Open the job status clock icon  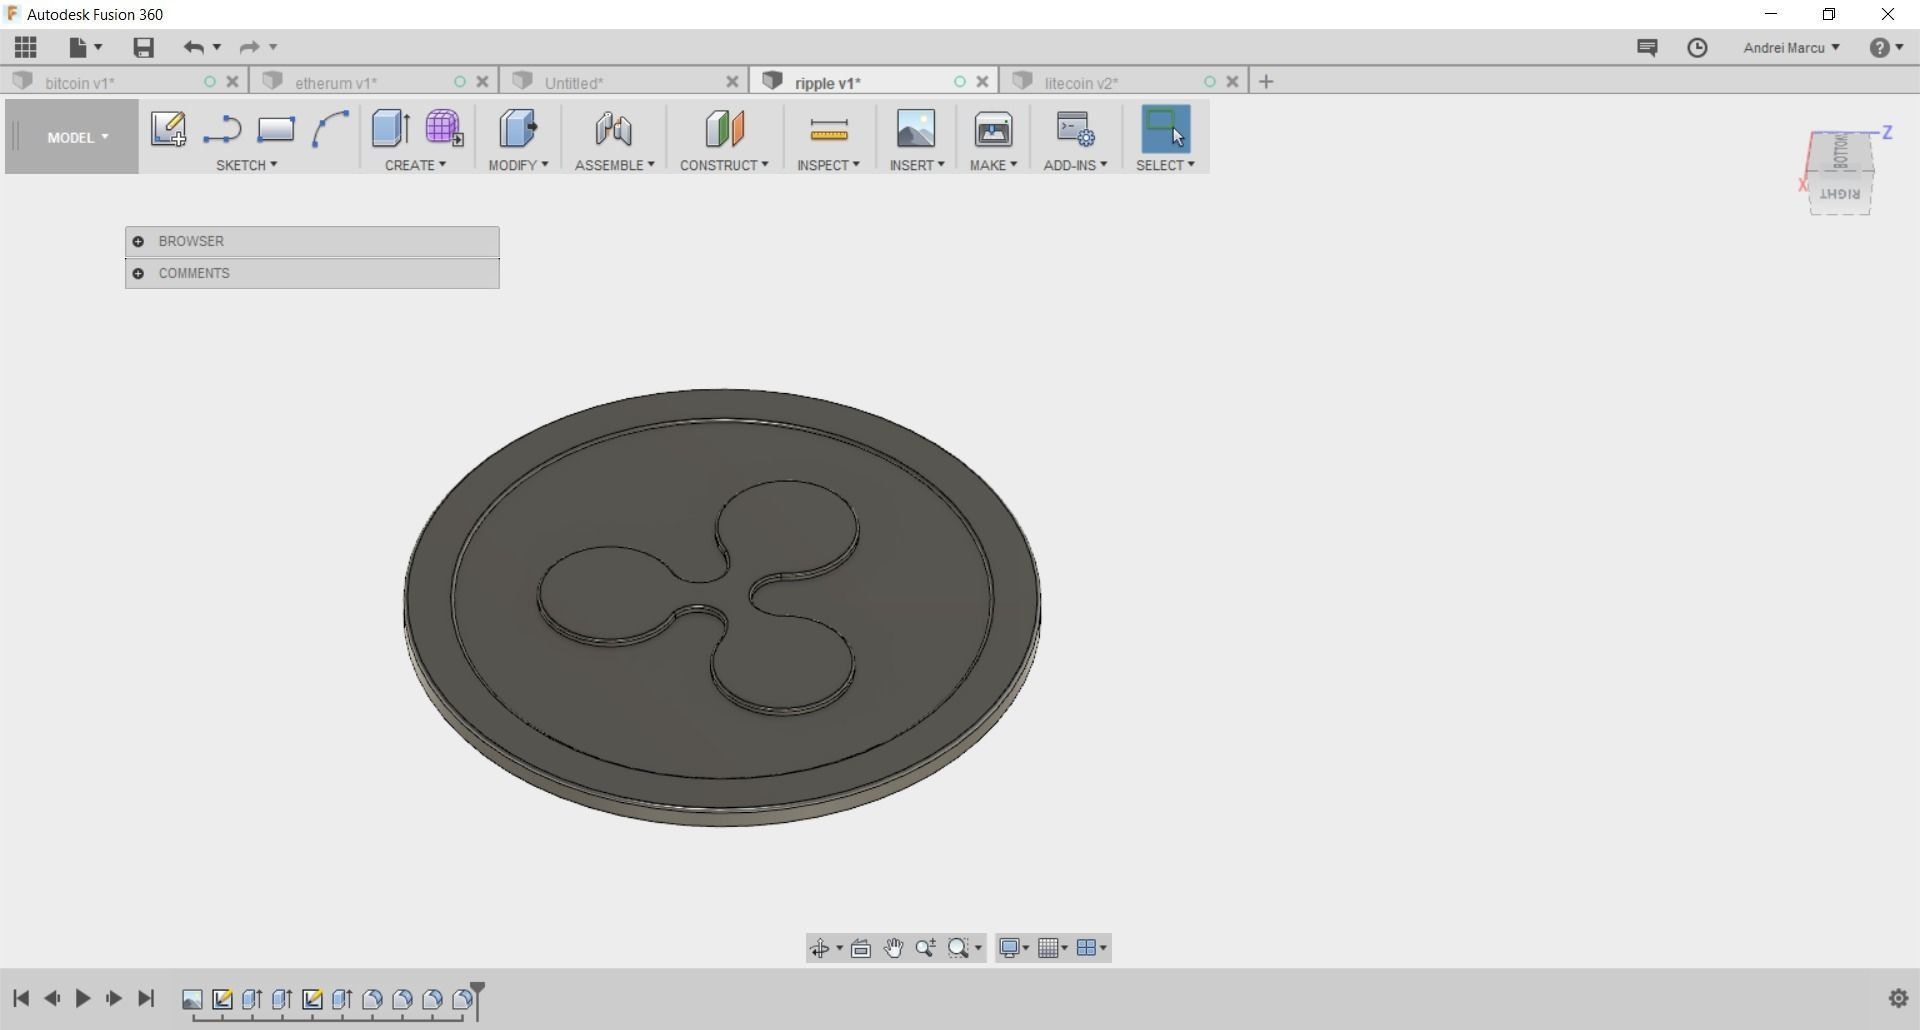(1697, 47)
